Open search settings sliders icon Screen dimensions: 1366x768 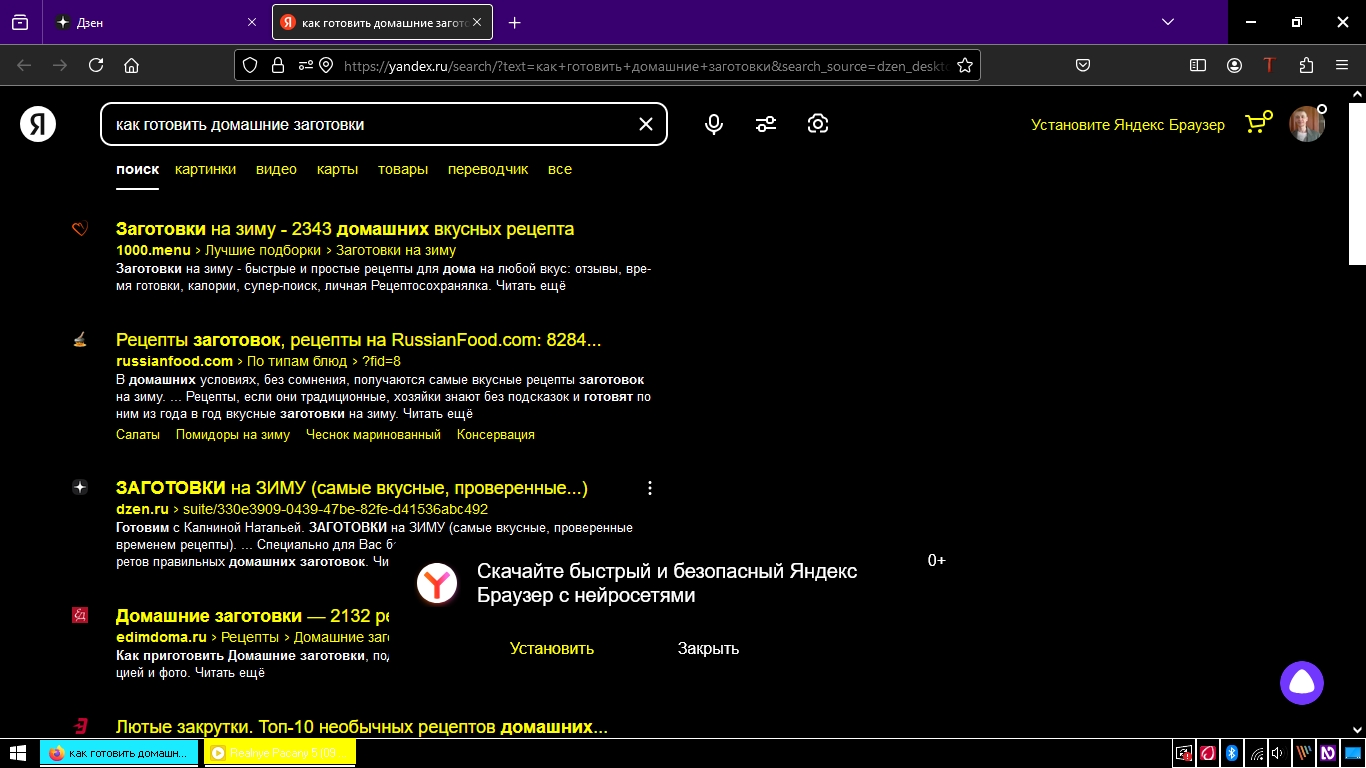click(x=766, y=124)
